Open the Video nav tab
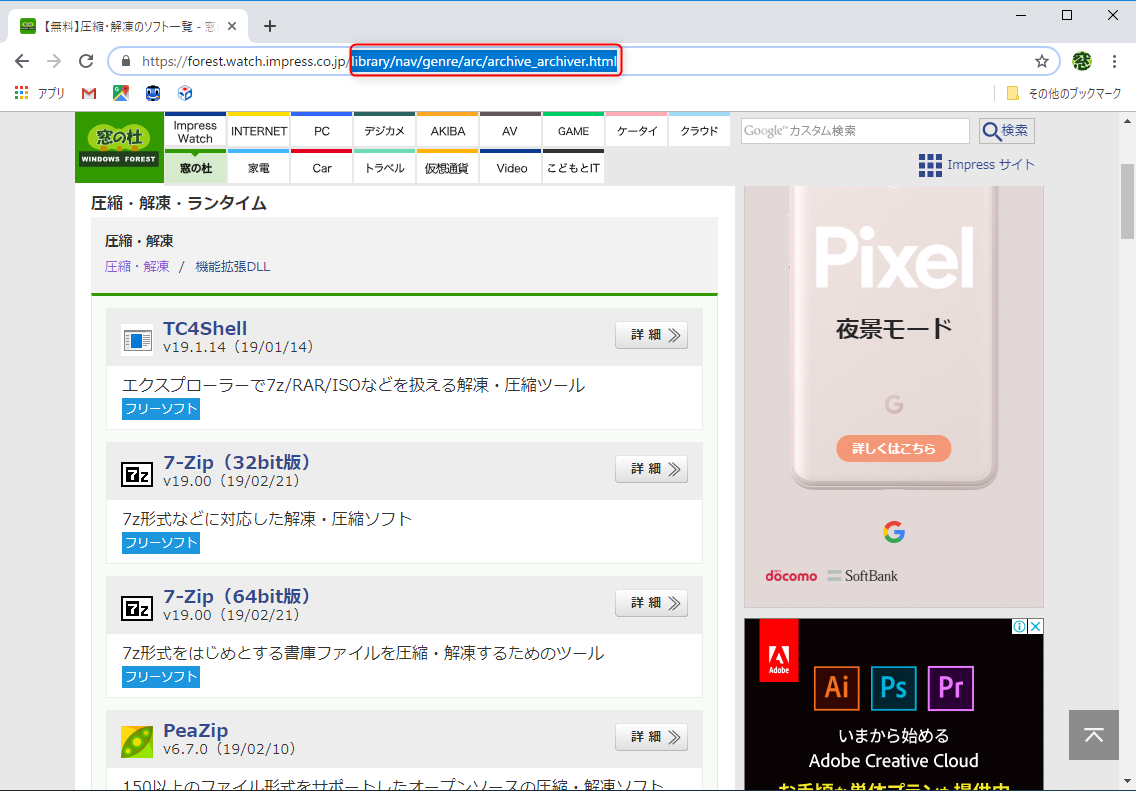The width and height of the screenshot is (1136, 791). 510,167
